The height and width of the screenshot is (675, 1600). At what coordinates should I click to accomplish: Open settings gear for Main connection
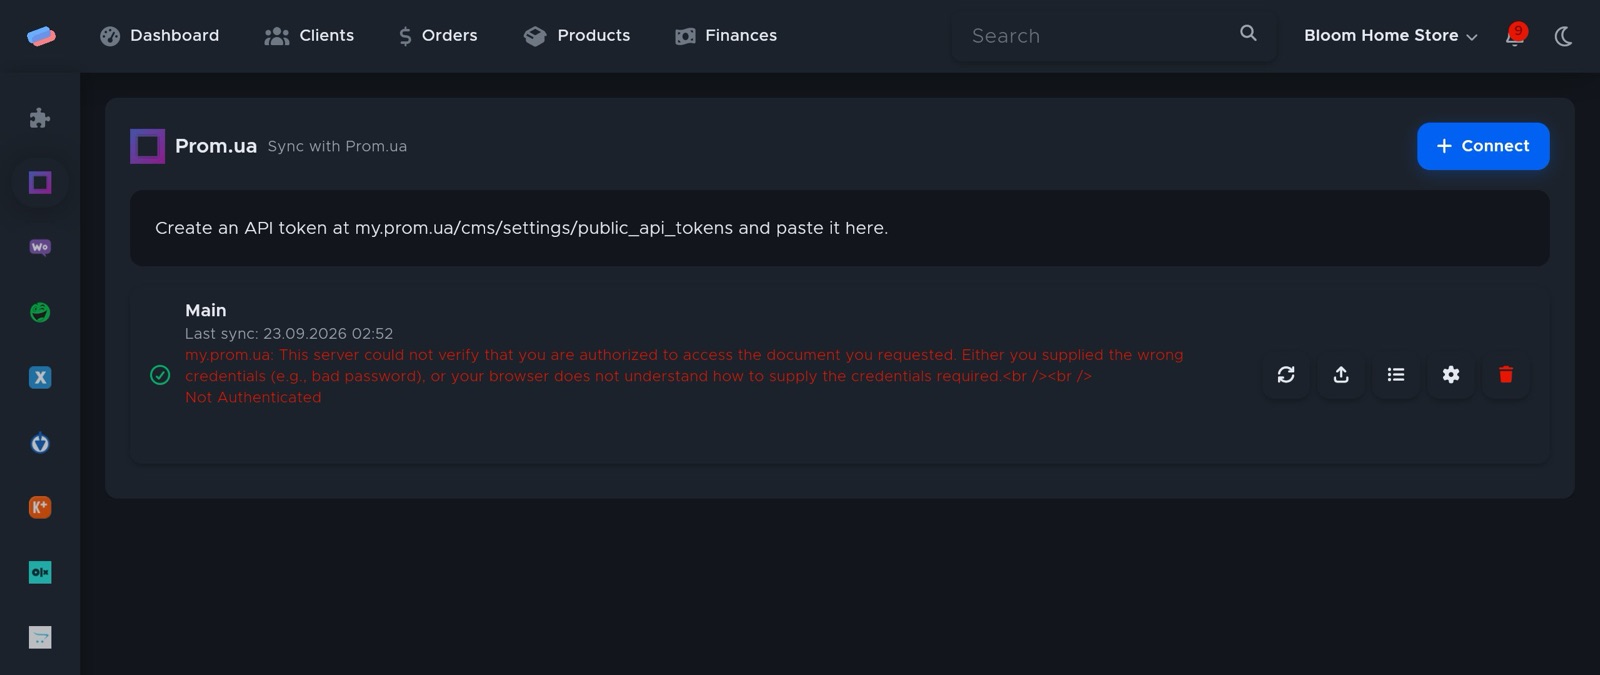coord(1451,375)
